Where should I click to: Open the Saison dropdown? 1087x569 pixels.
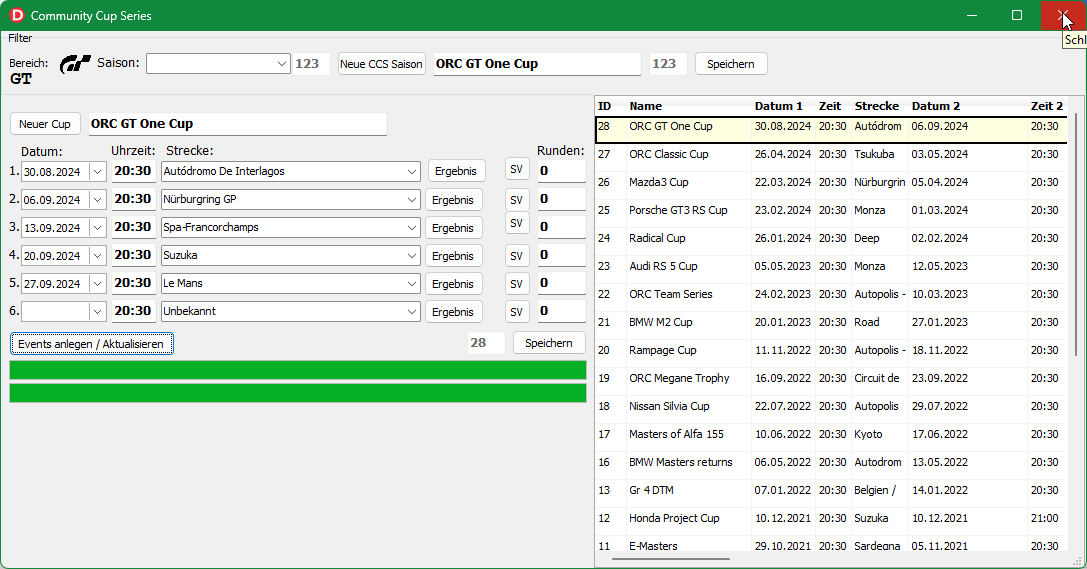click(x=281, y=64)
